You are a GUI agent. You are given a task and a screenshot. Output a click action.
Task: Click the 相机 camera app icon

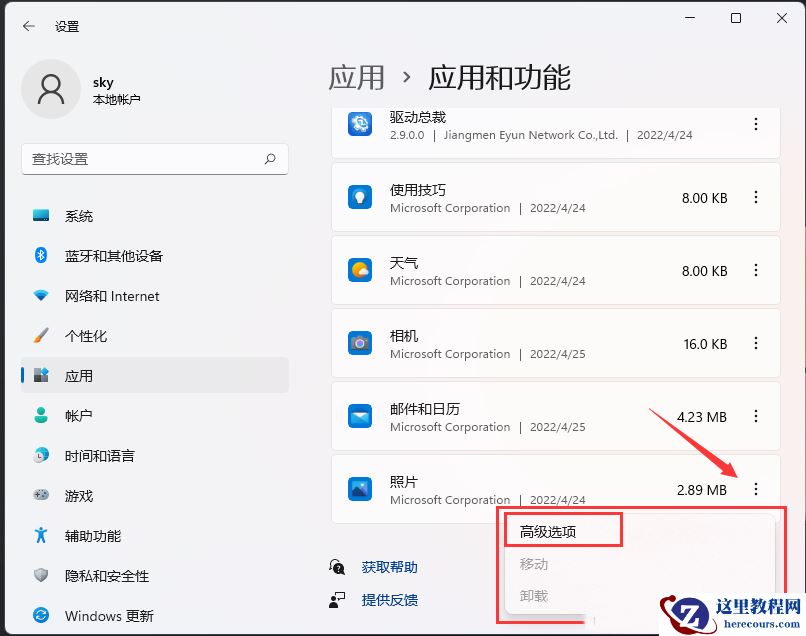click(359, 343)
